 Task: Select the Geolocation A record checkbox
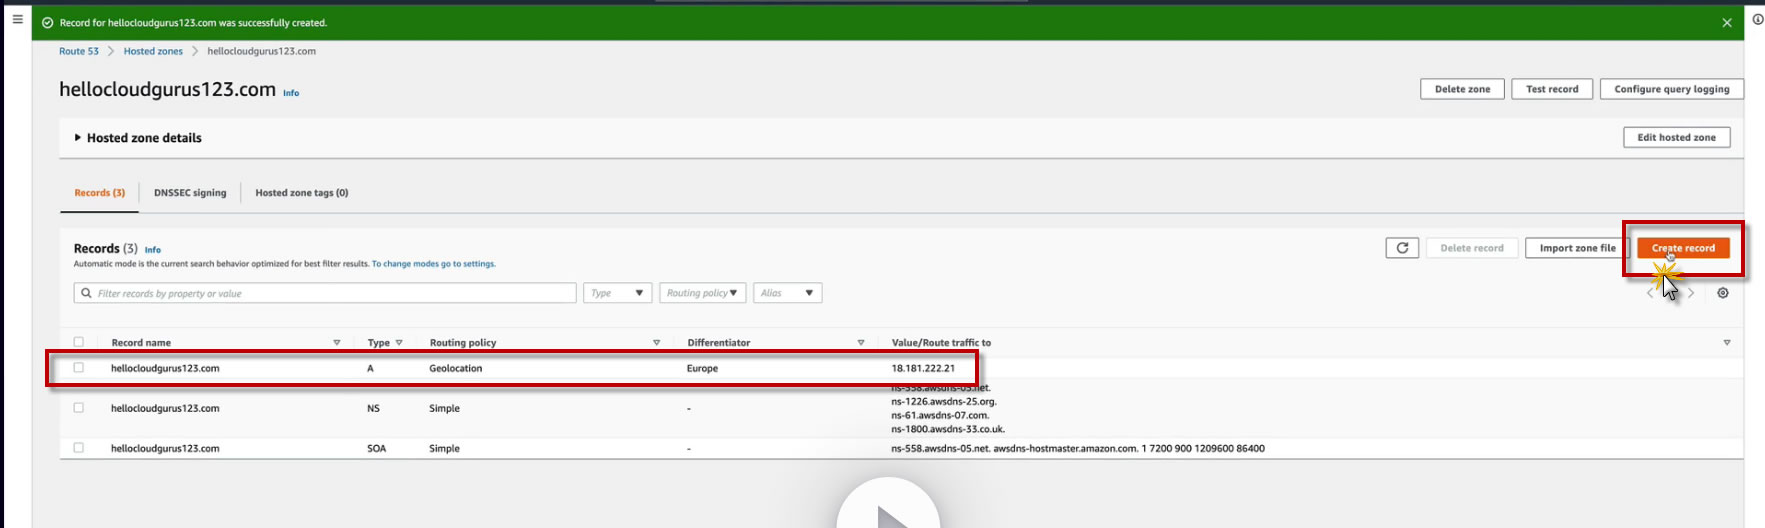tap(79, 368)
